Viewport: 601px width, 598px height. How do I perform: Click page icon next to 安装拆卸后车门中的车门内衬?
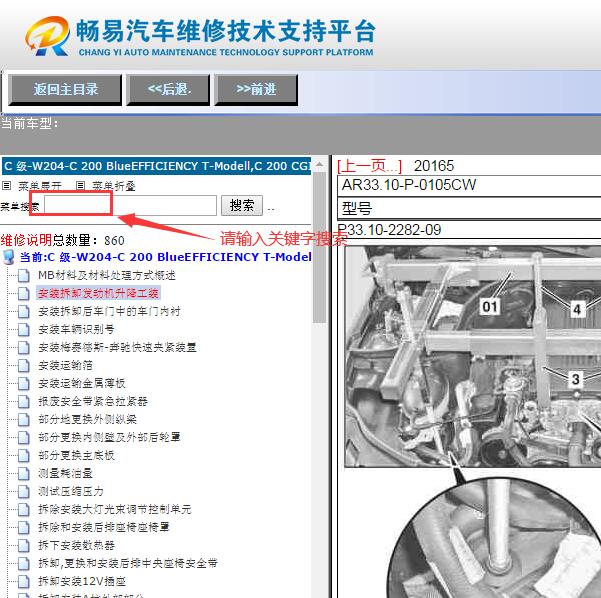tap(24, 311)
